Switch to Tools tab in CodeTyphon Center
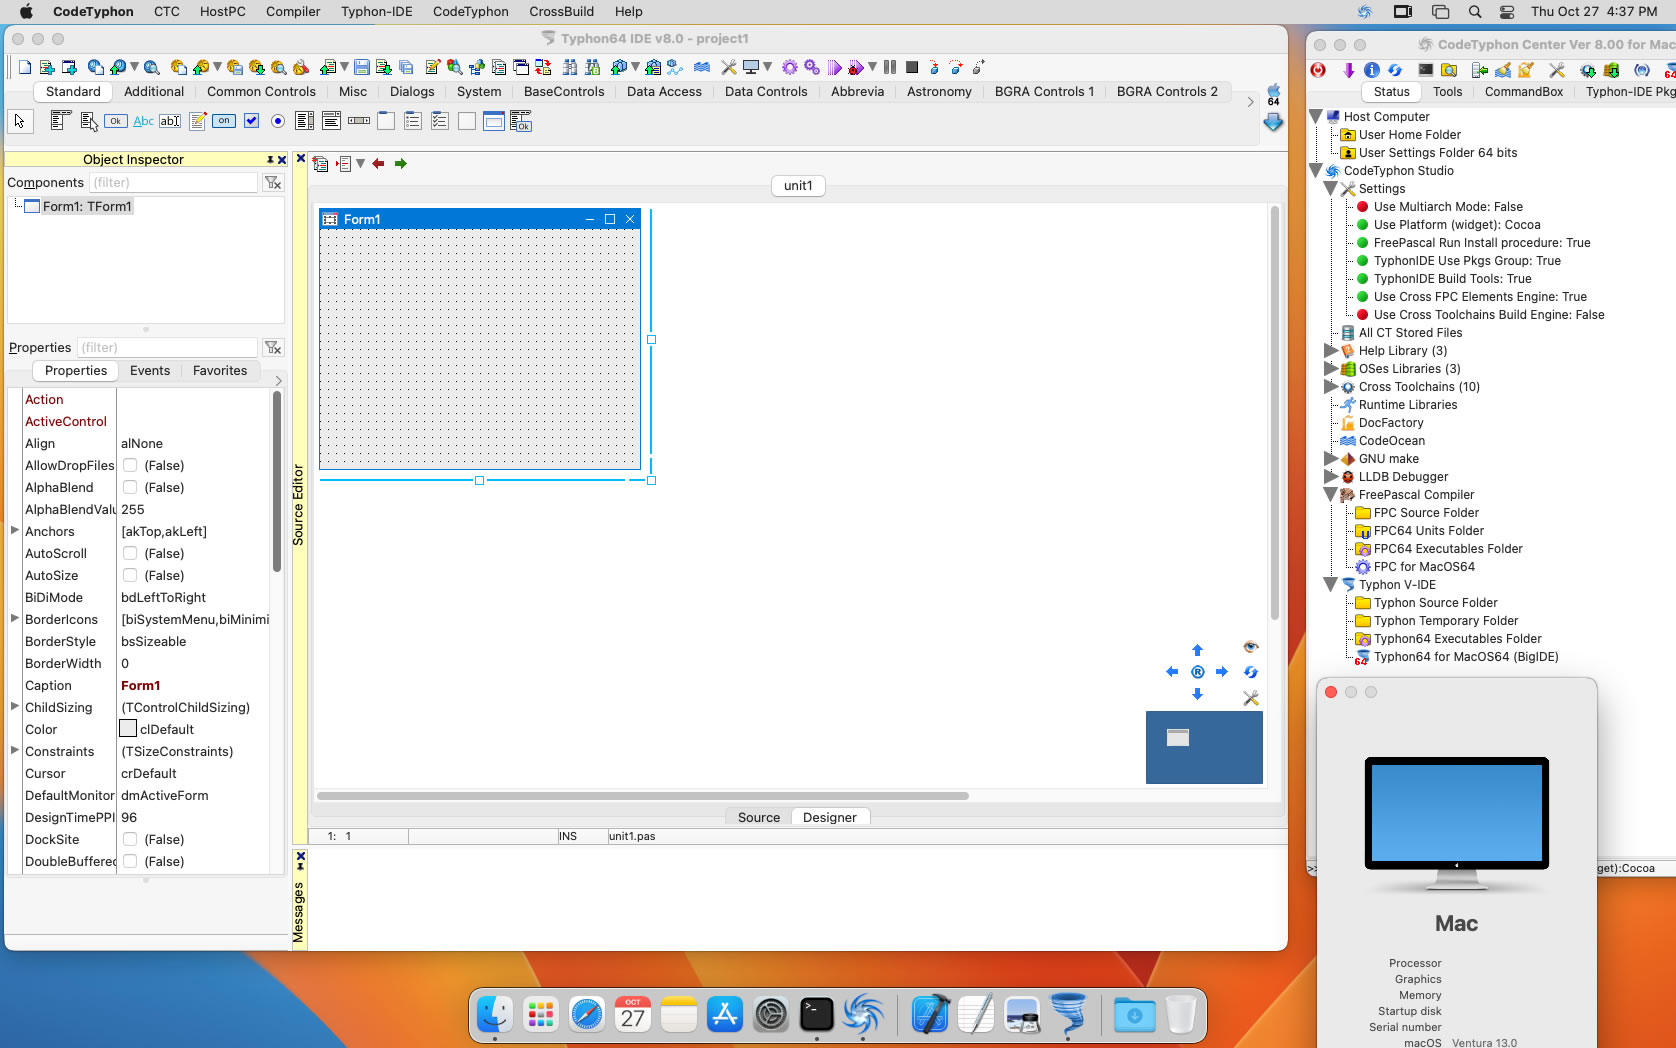1676x1048 pixels. (1447, 91)
